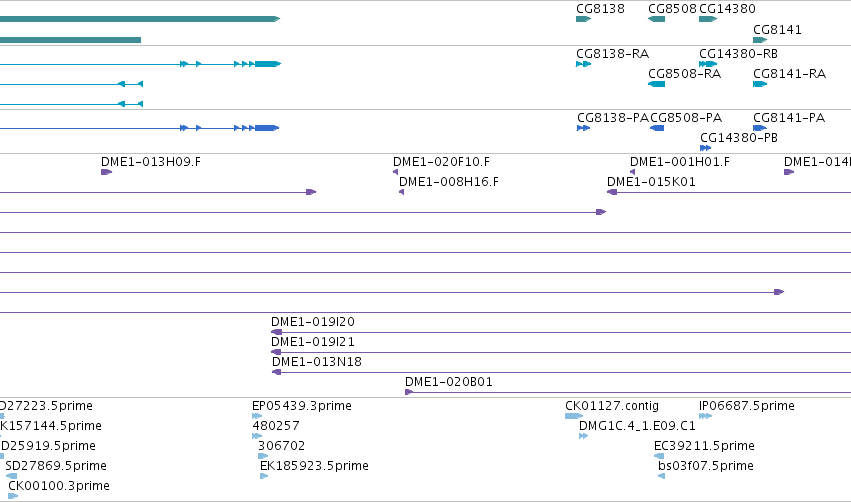Select the CG14380 gene glyph

click(708, 19)
